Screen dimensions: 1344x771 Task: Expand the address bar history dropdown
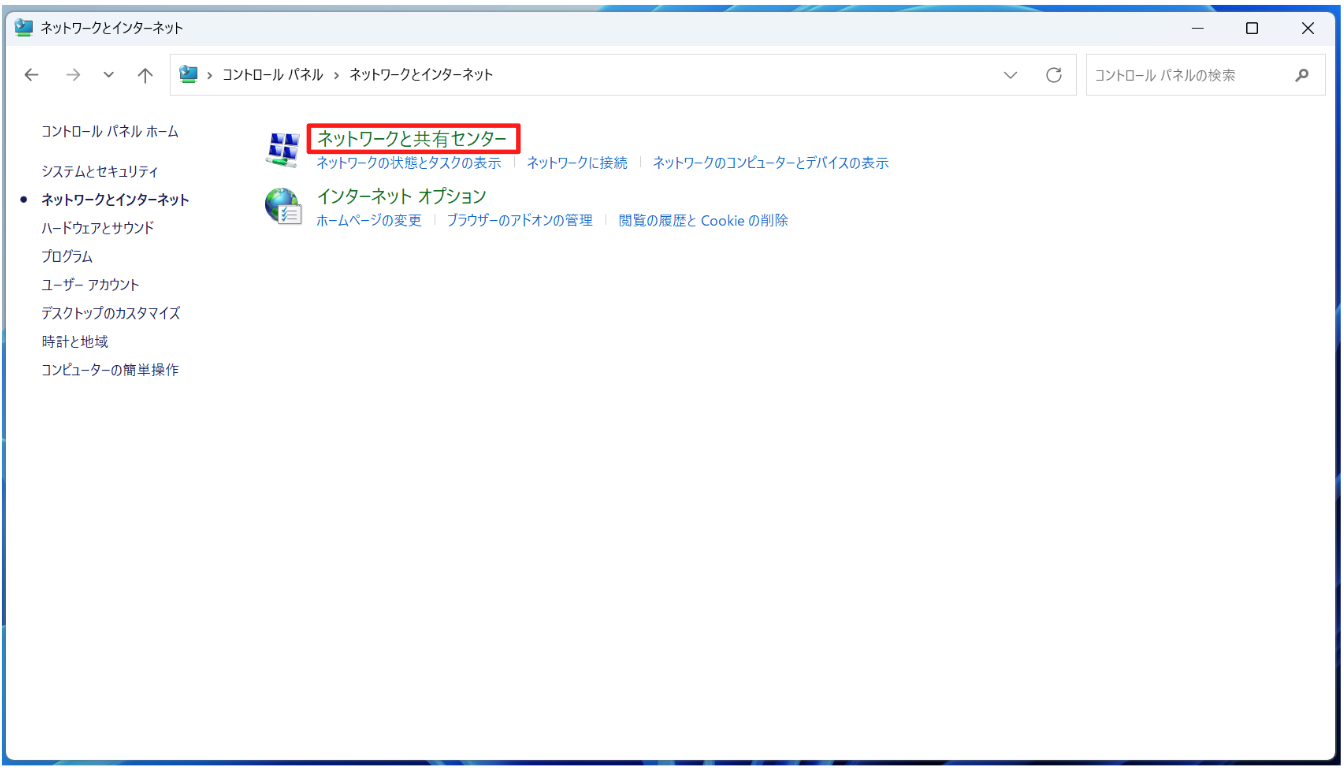pyautogui.click(x=1011, y=75)
